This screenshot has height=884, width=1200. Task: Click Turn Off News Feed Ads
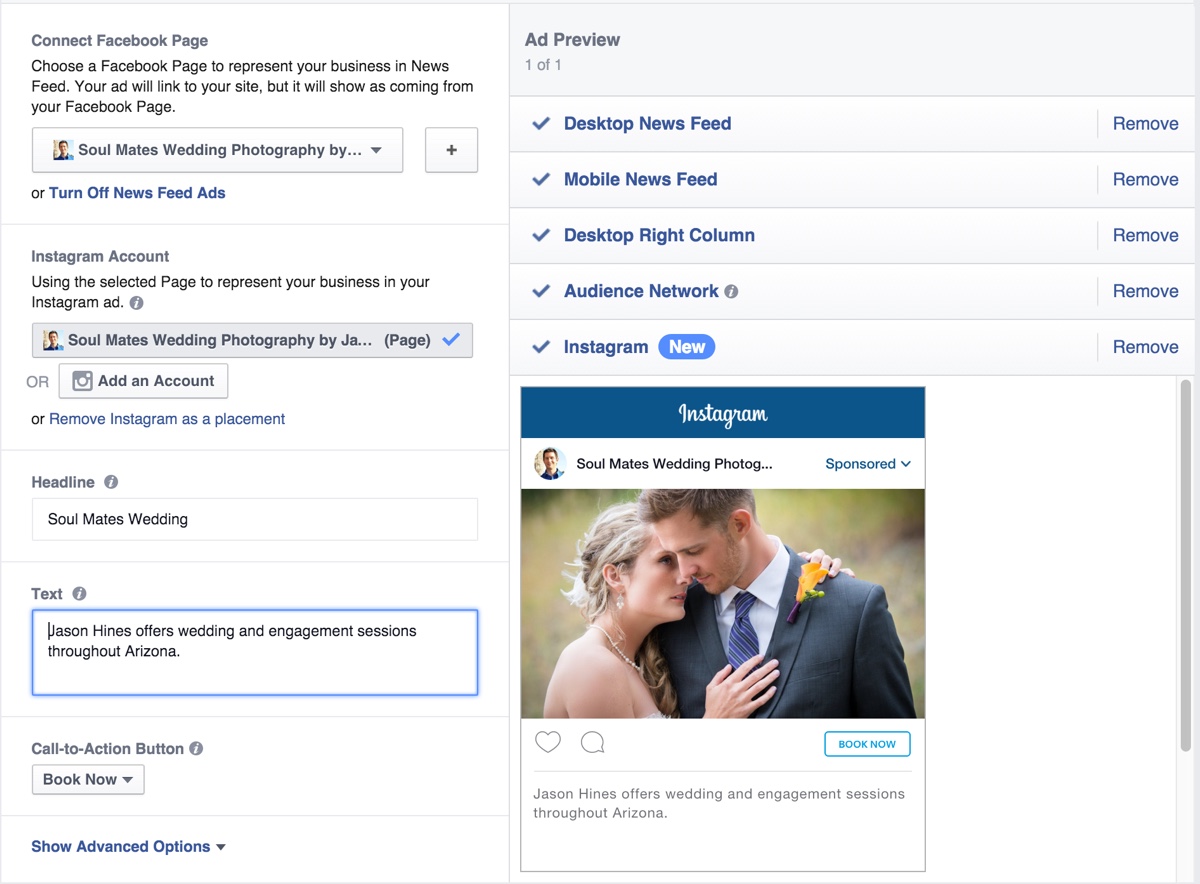tap(137, 193)
